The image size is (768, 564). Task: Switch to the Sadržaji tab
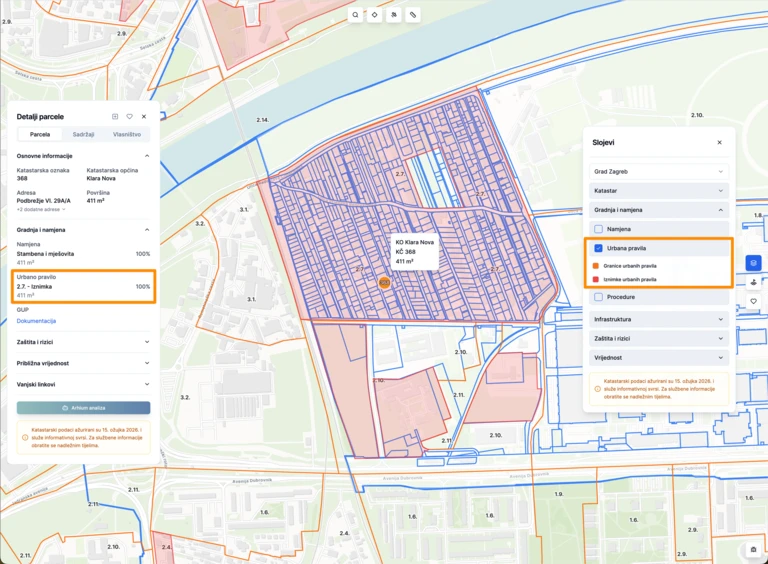pos(83,134)
